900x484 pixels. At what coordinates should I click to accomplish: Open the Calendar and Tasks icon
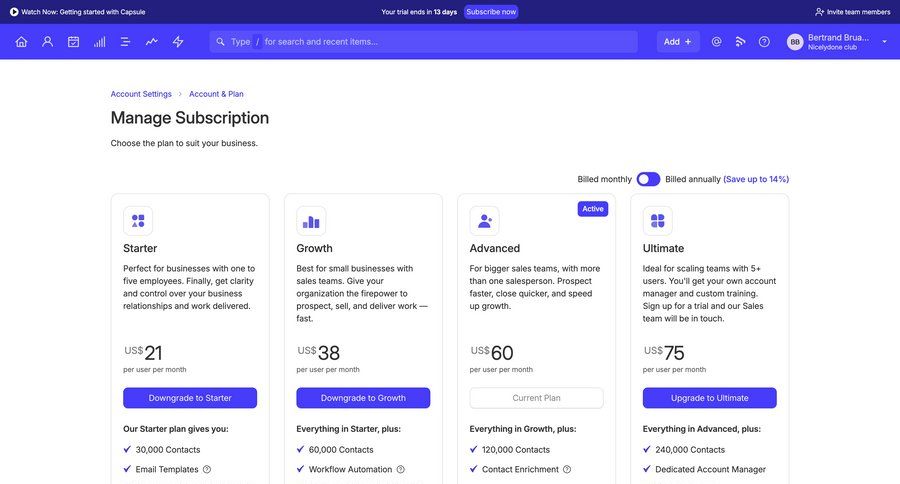pyautogui.click(x=73, y=42)
